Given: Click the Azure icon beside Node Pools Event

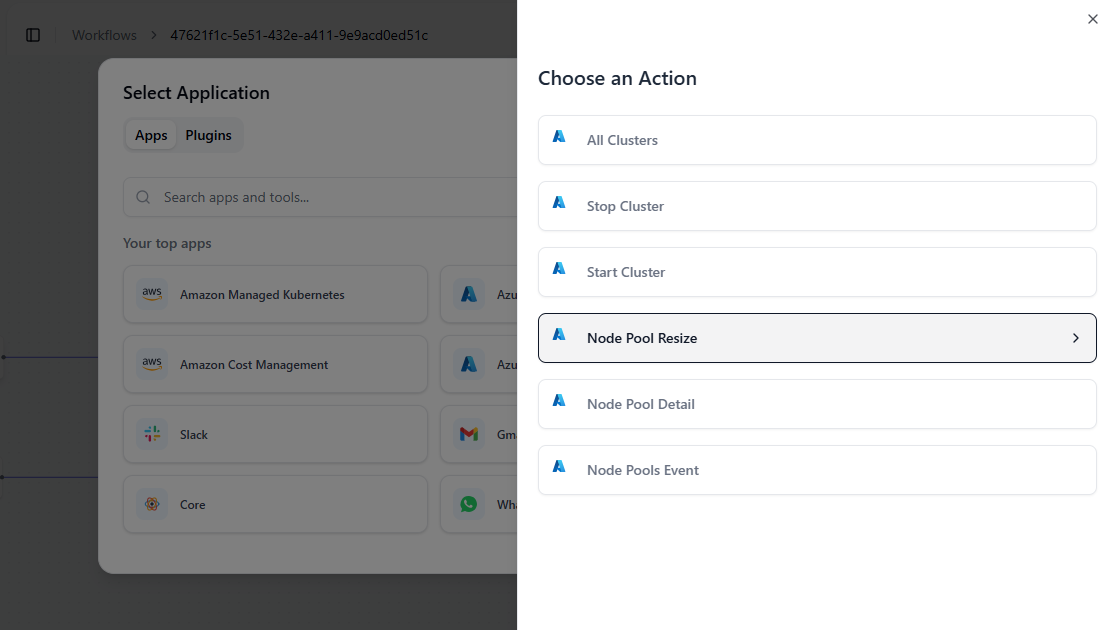Looking at the screenshot, I should tap(559, 467).
